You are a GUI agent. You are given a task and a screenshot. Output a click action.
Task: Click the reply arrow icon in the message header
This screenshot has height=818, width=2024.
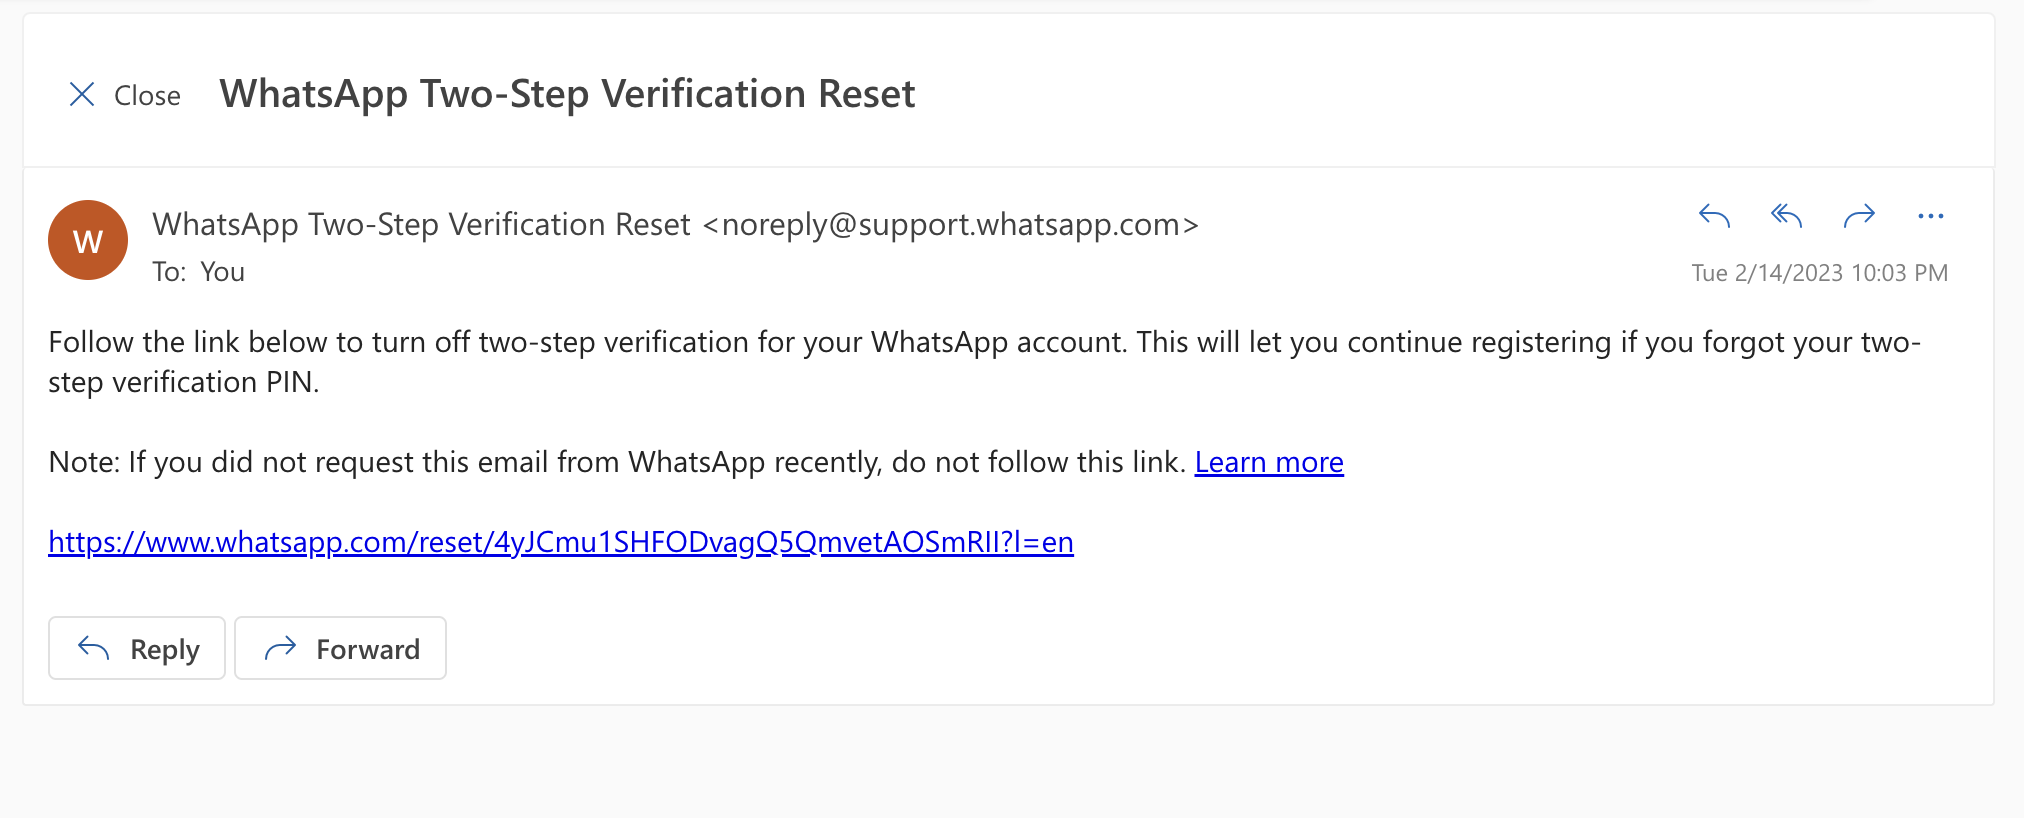pyautogui.click(x=1714, y=216)
